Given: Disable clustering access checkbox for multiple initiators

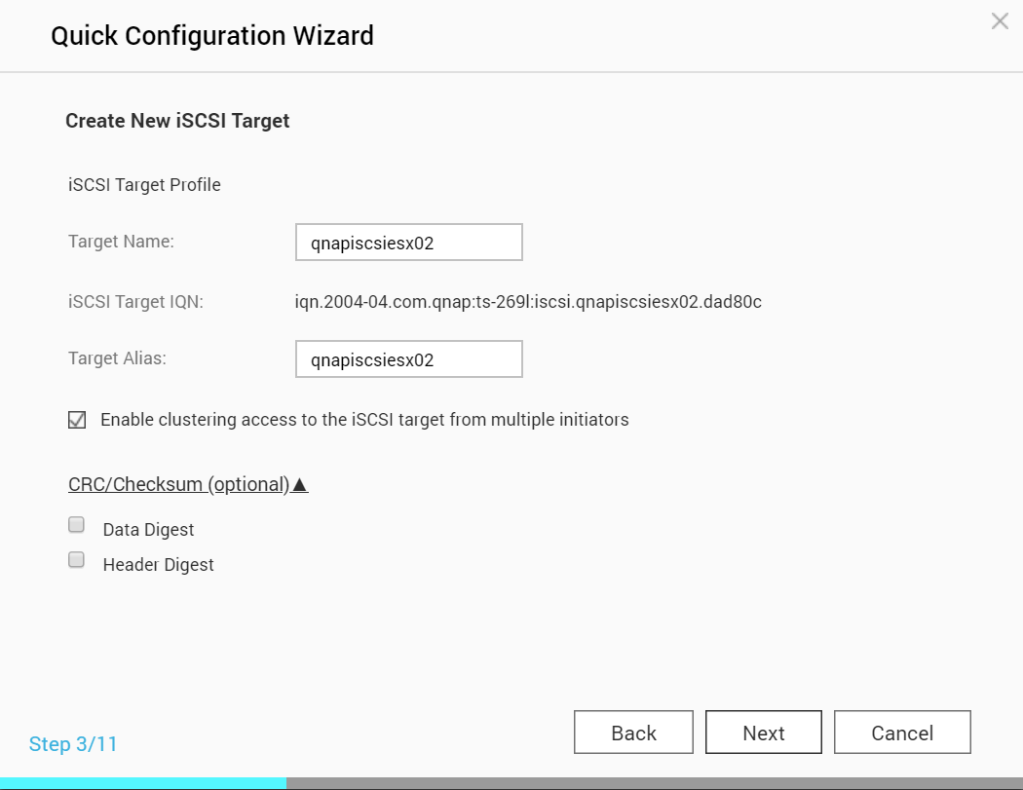Looking at the screenshot, I should click(77, 420).
